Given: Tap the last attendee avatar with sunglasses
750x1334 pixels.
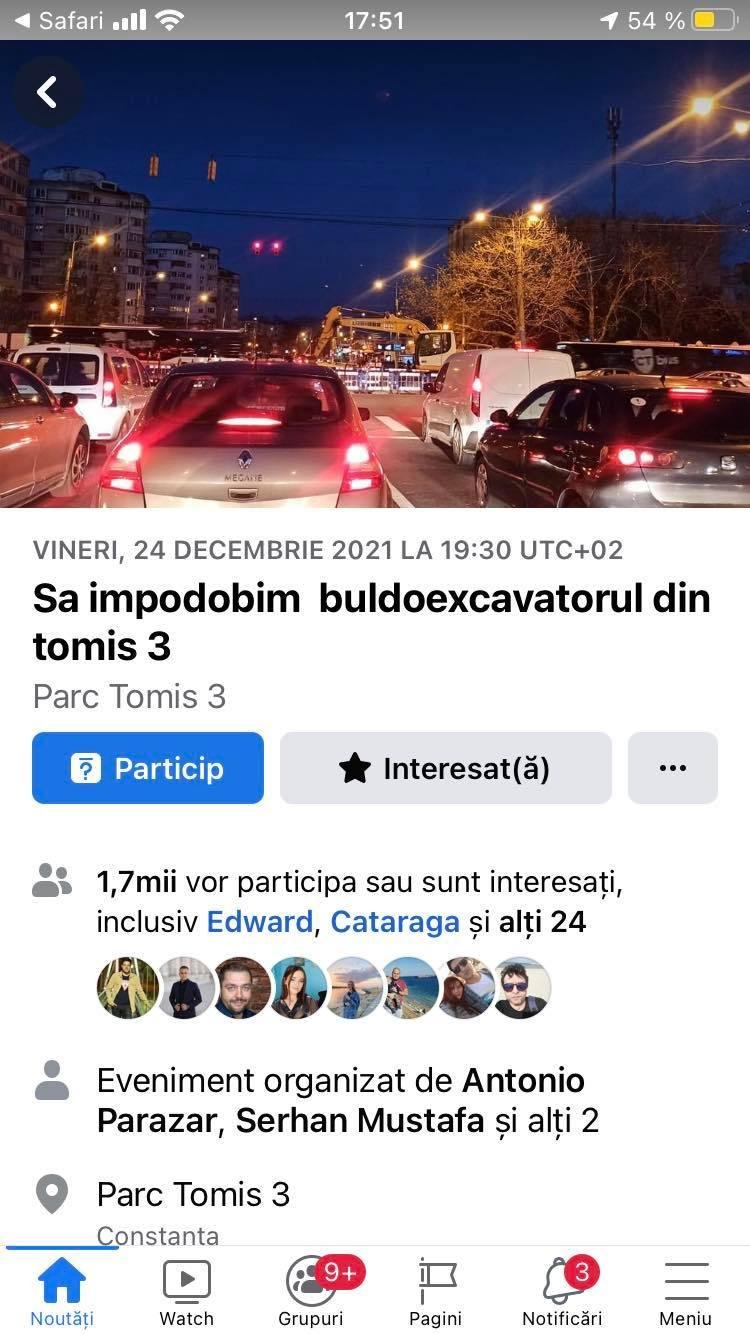Looking at the screenshot, I should click(x=520, y=987).
